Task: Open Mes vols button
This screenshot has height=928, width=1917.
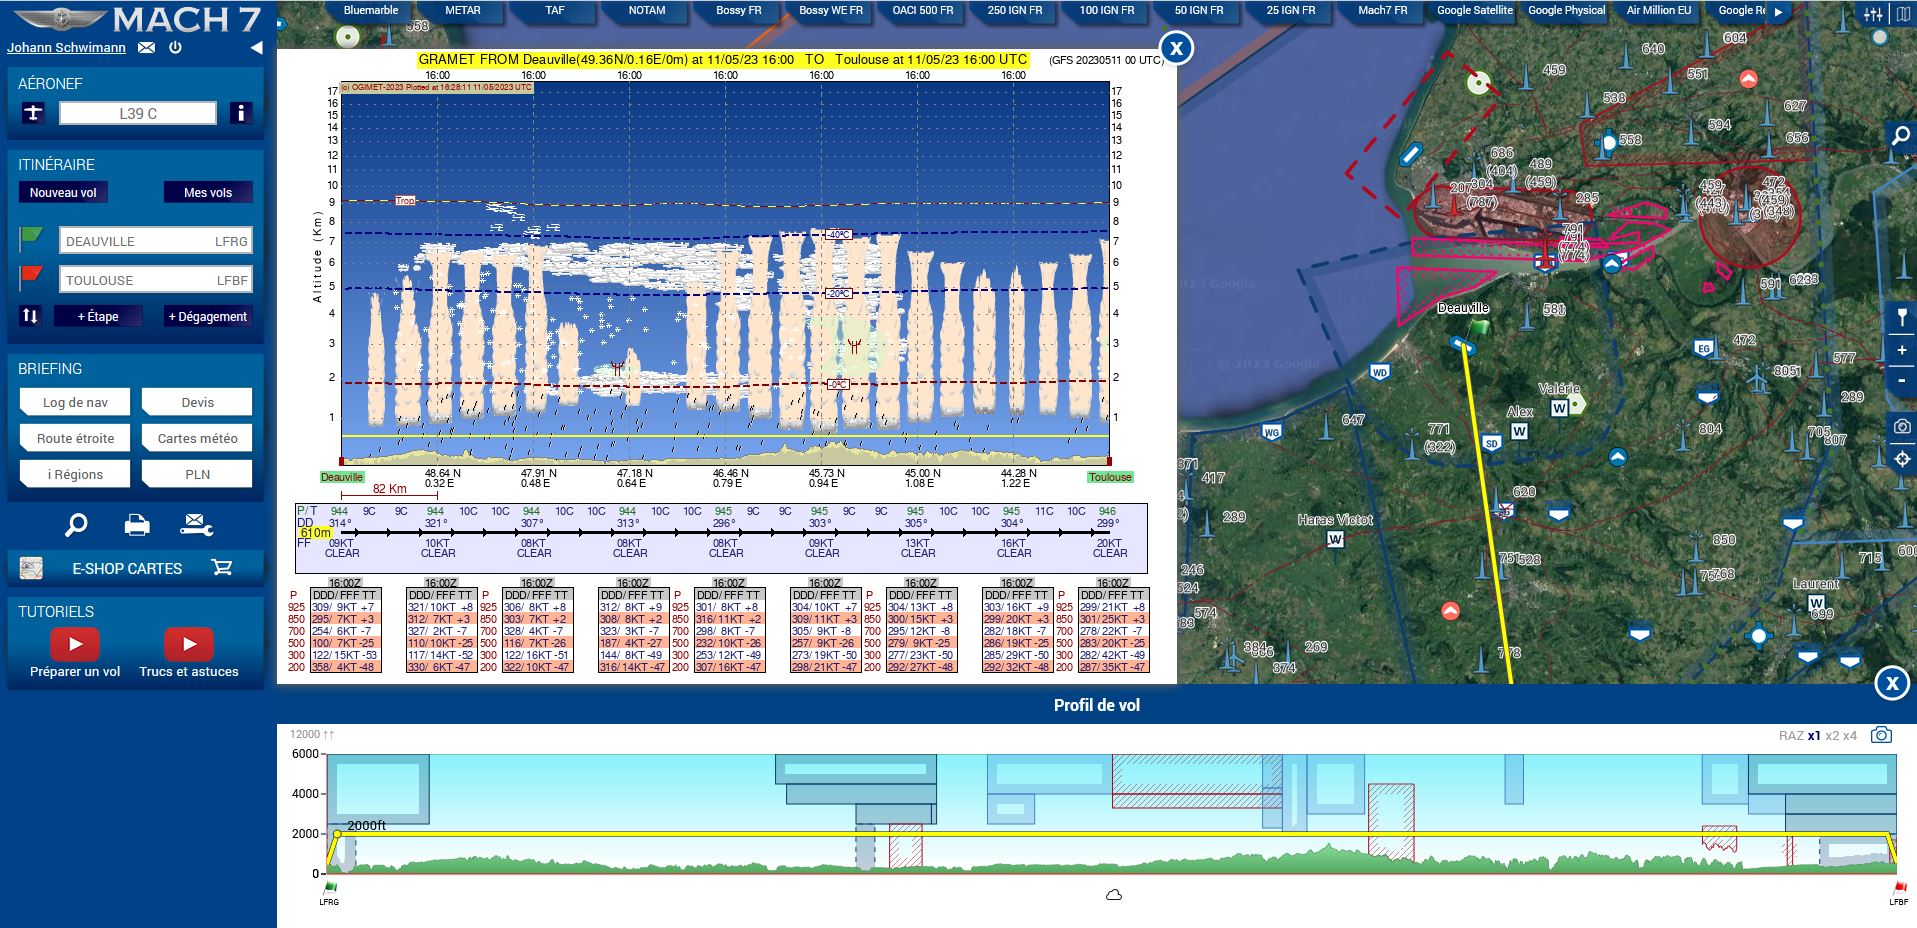Action: point(208,192)
